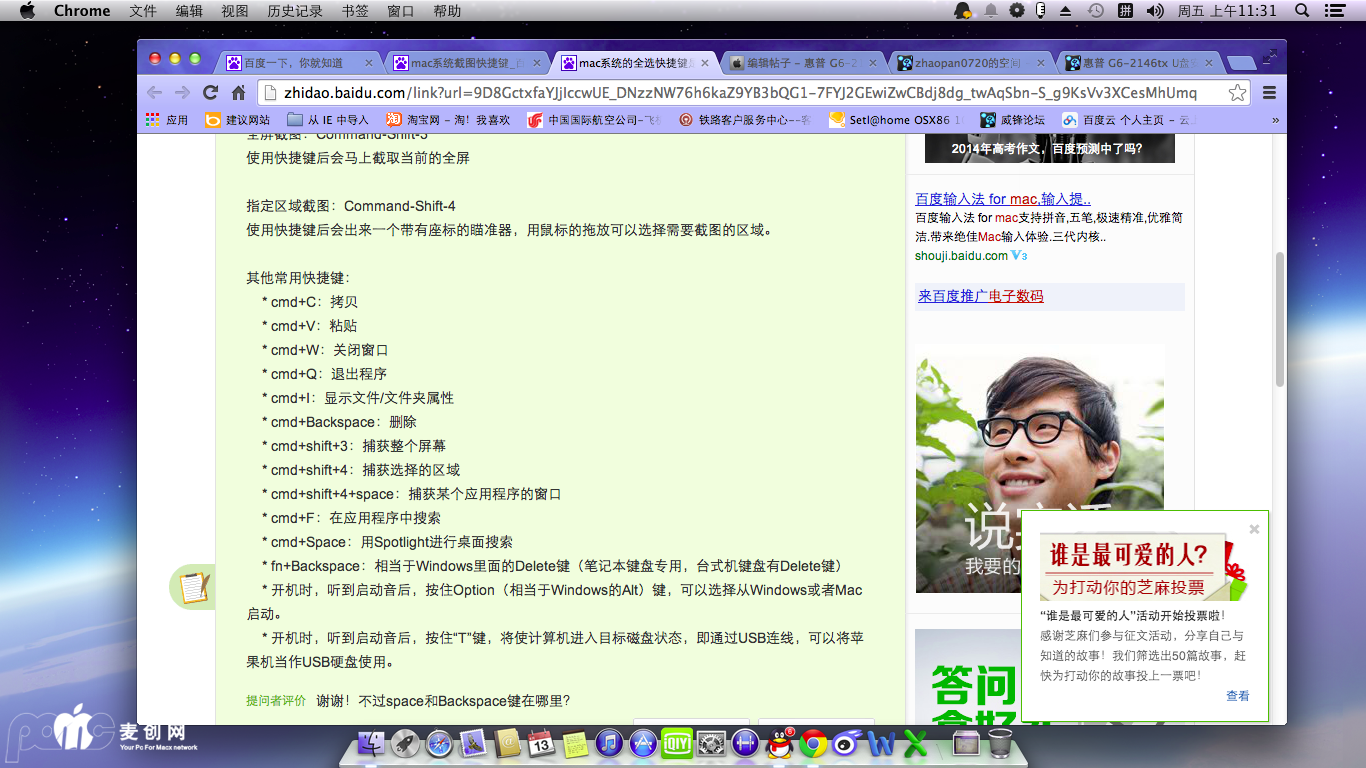Click 查看 in the voting popup
The image size is (1366, 768).
click(x=1237, y=696)
